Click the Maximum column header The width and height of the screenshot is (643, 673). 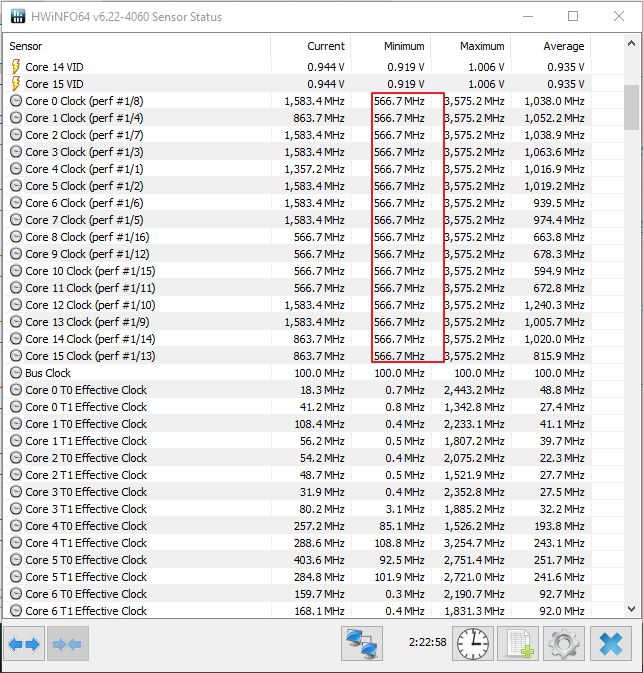471,46
